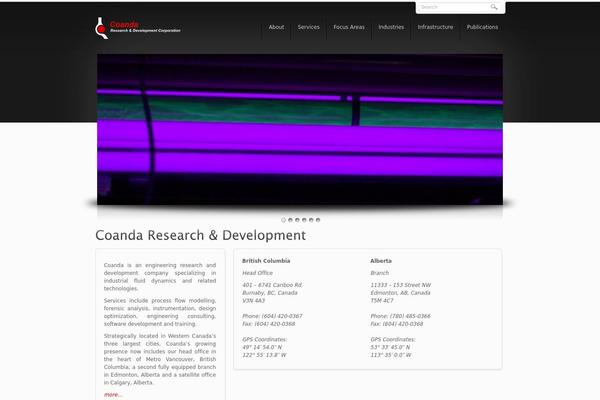
Task: Click the "11333 – 153 Street NW" address line
Action: [x=401, y=285]
